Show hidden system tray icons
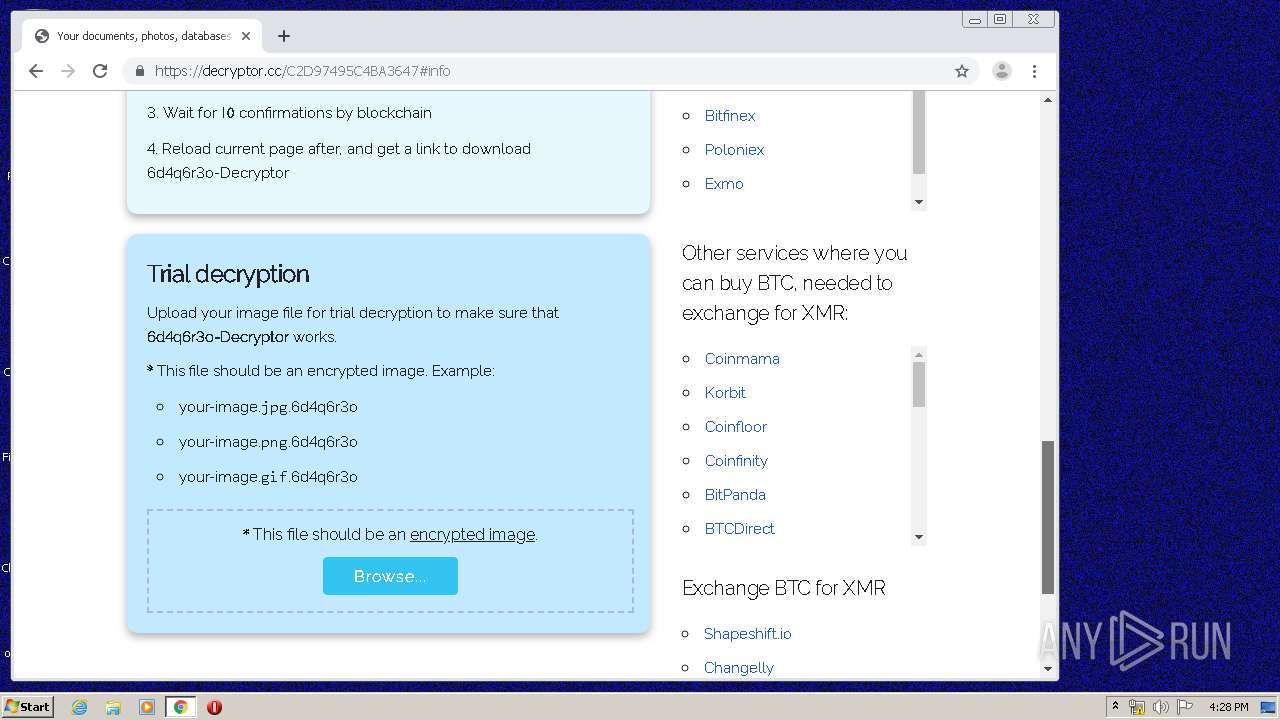The height and width of the screenshot is (720, 1280). (x=1115, y=707)
